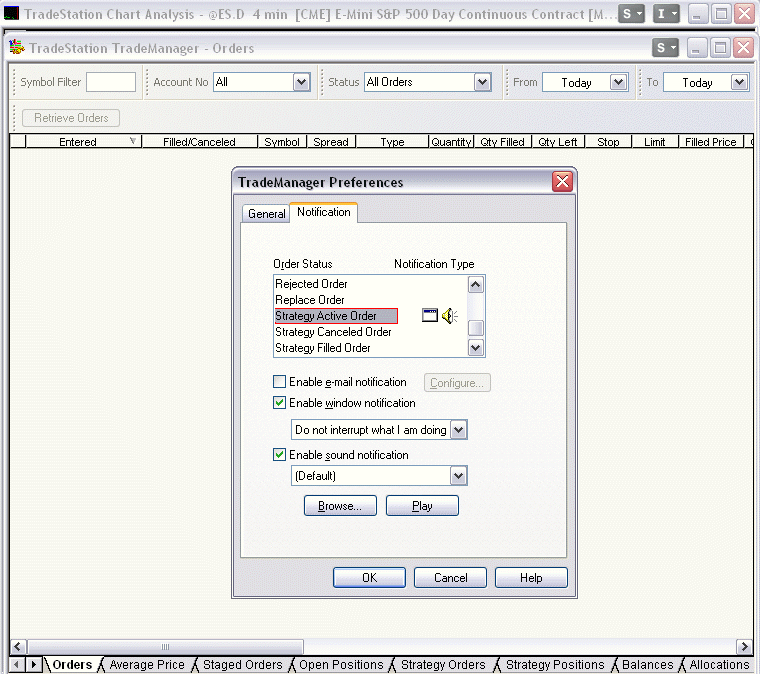This screenshot has width=760, height=674.
Task: Open the Status All Orders dropdown
Action: [482, 82]
